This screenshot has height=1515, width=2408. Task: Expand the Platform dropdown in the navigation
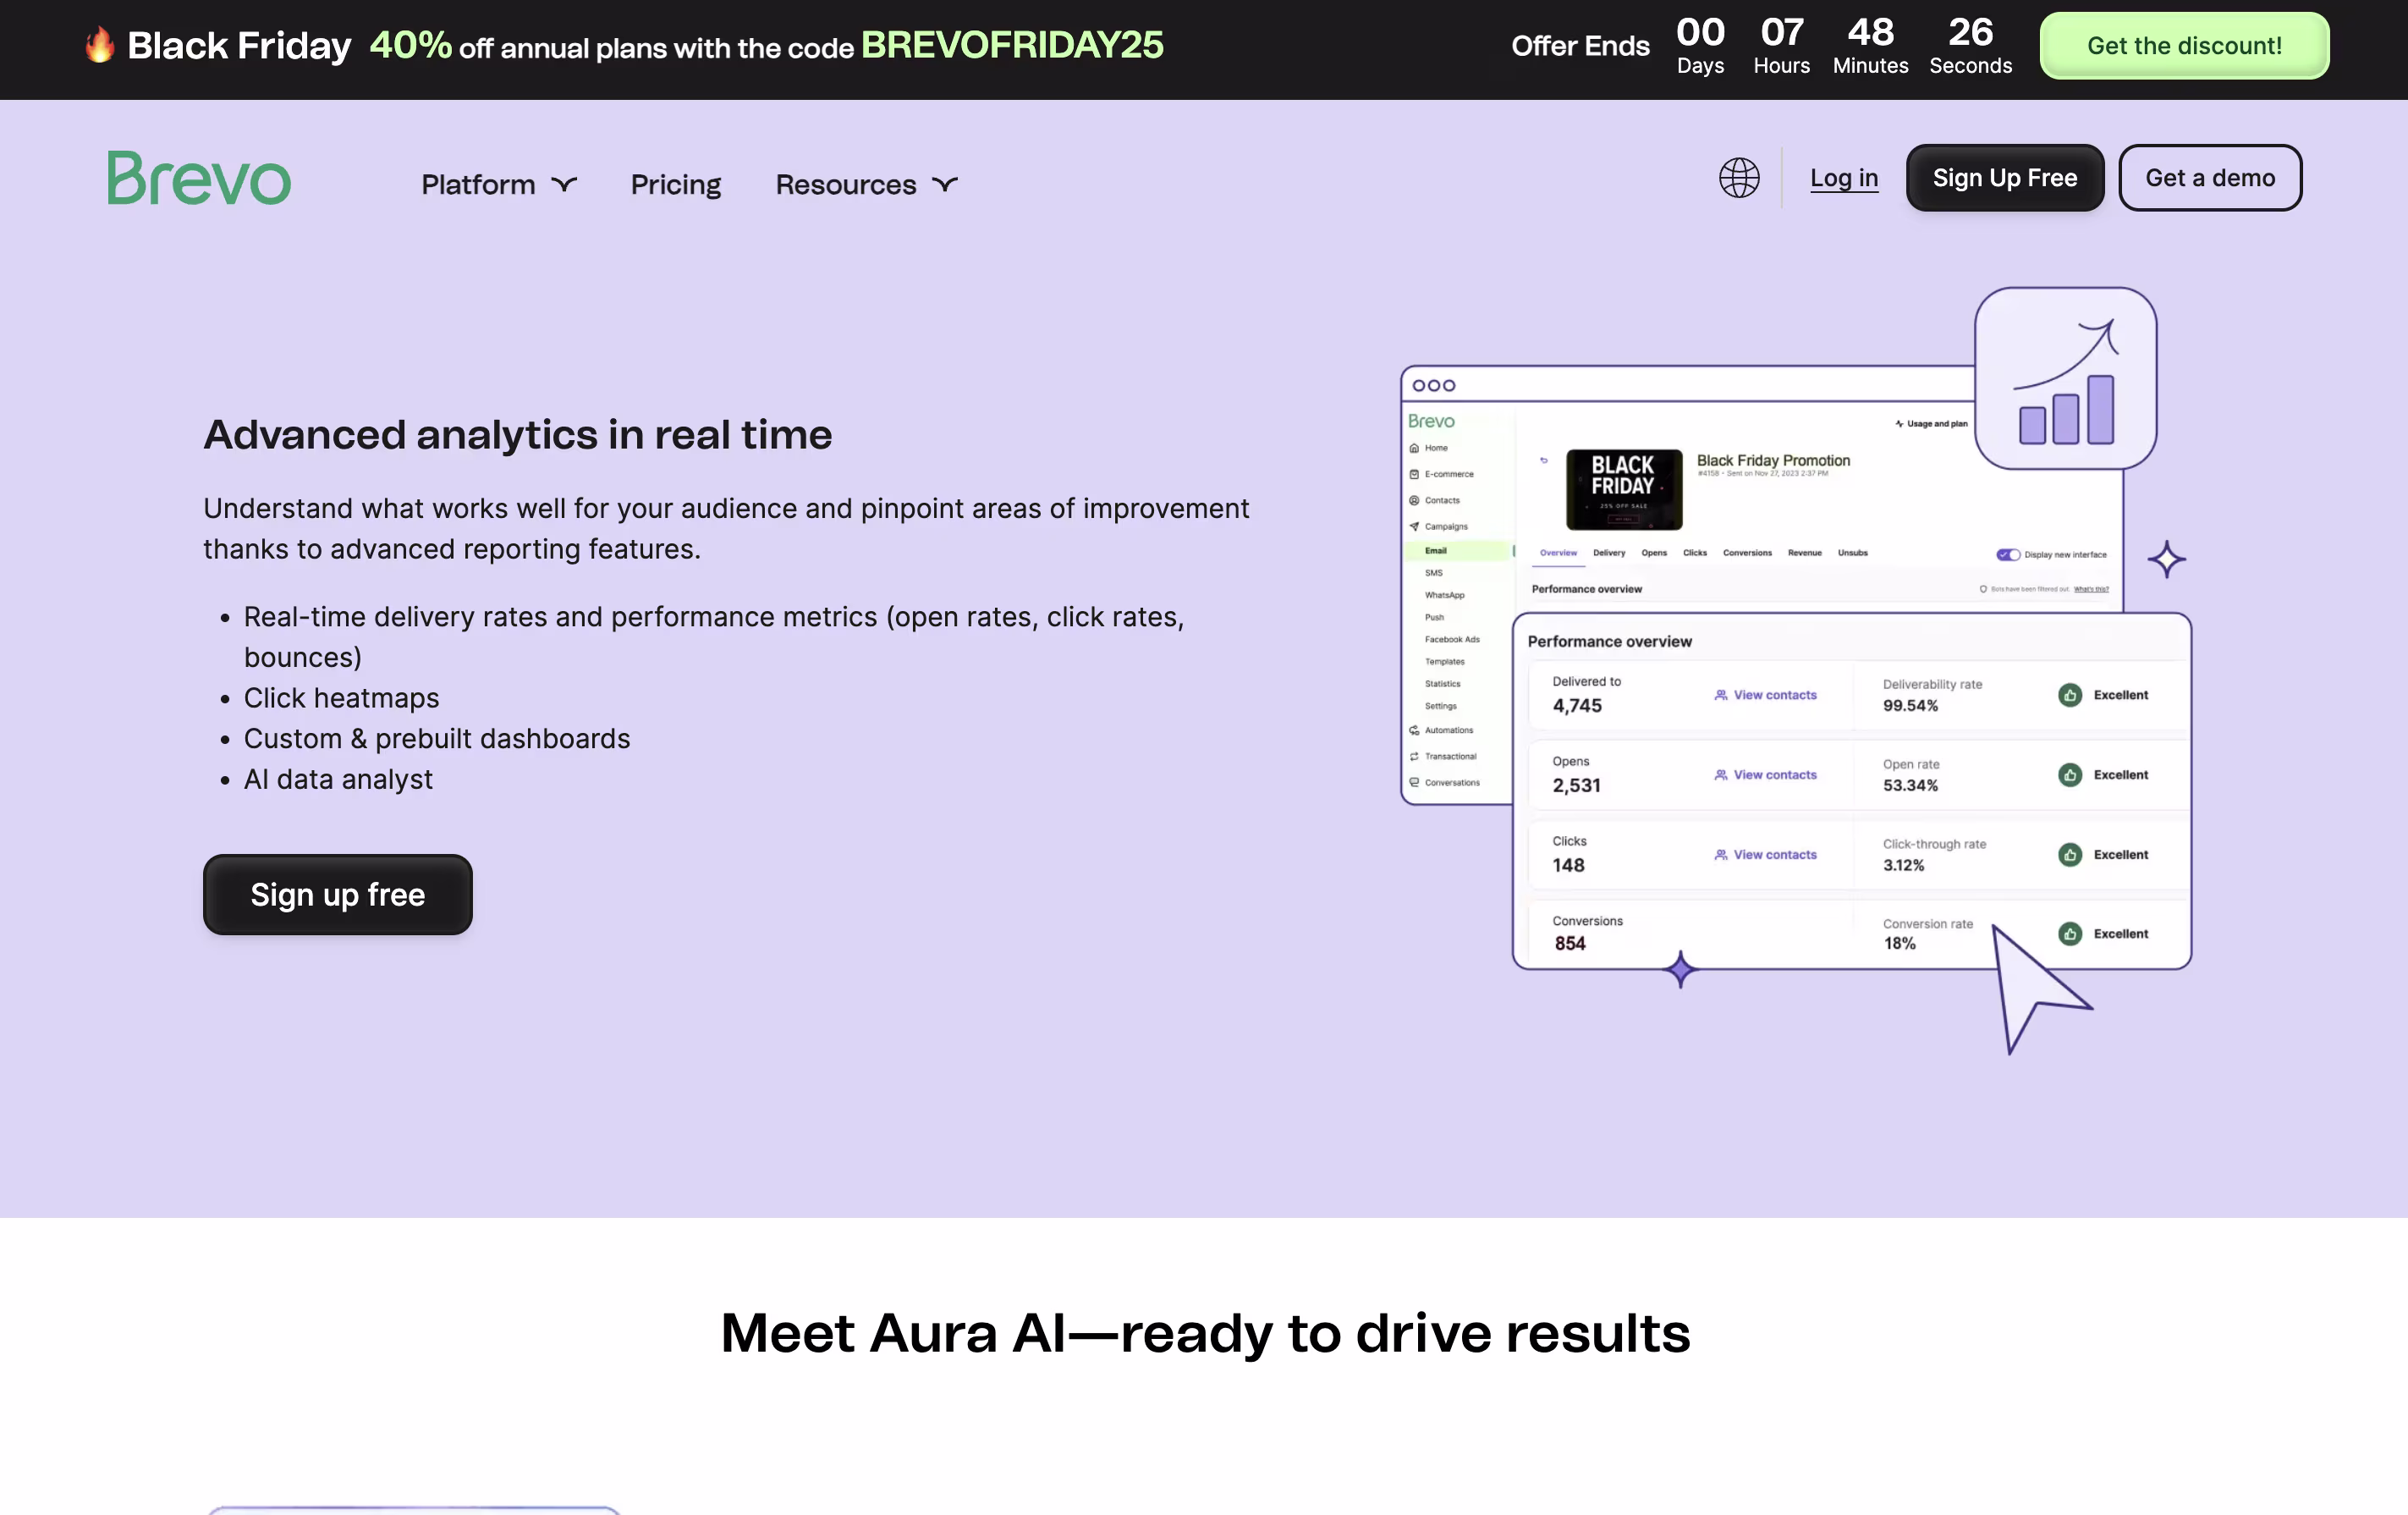(x=497, y=184)
